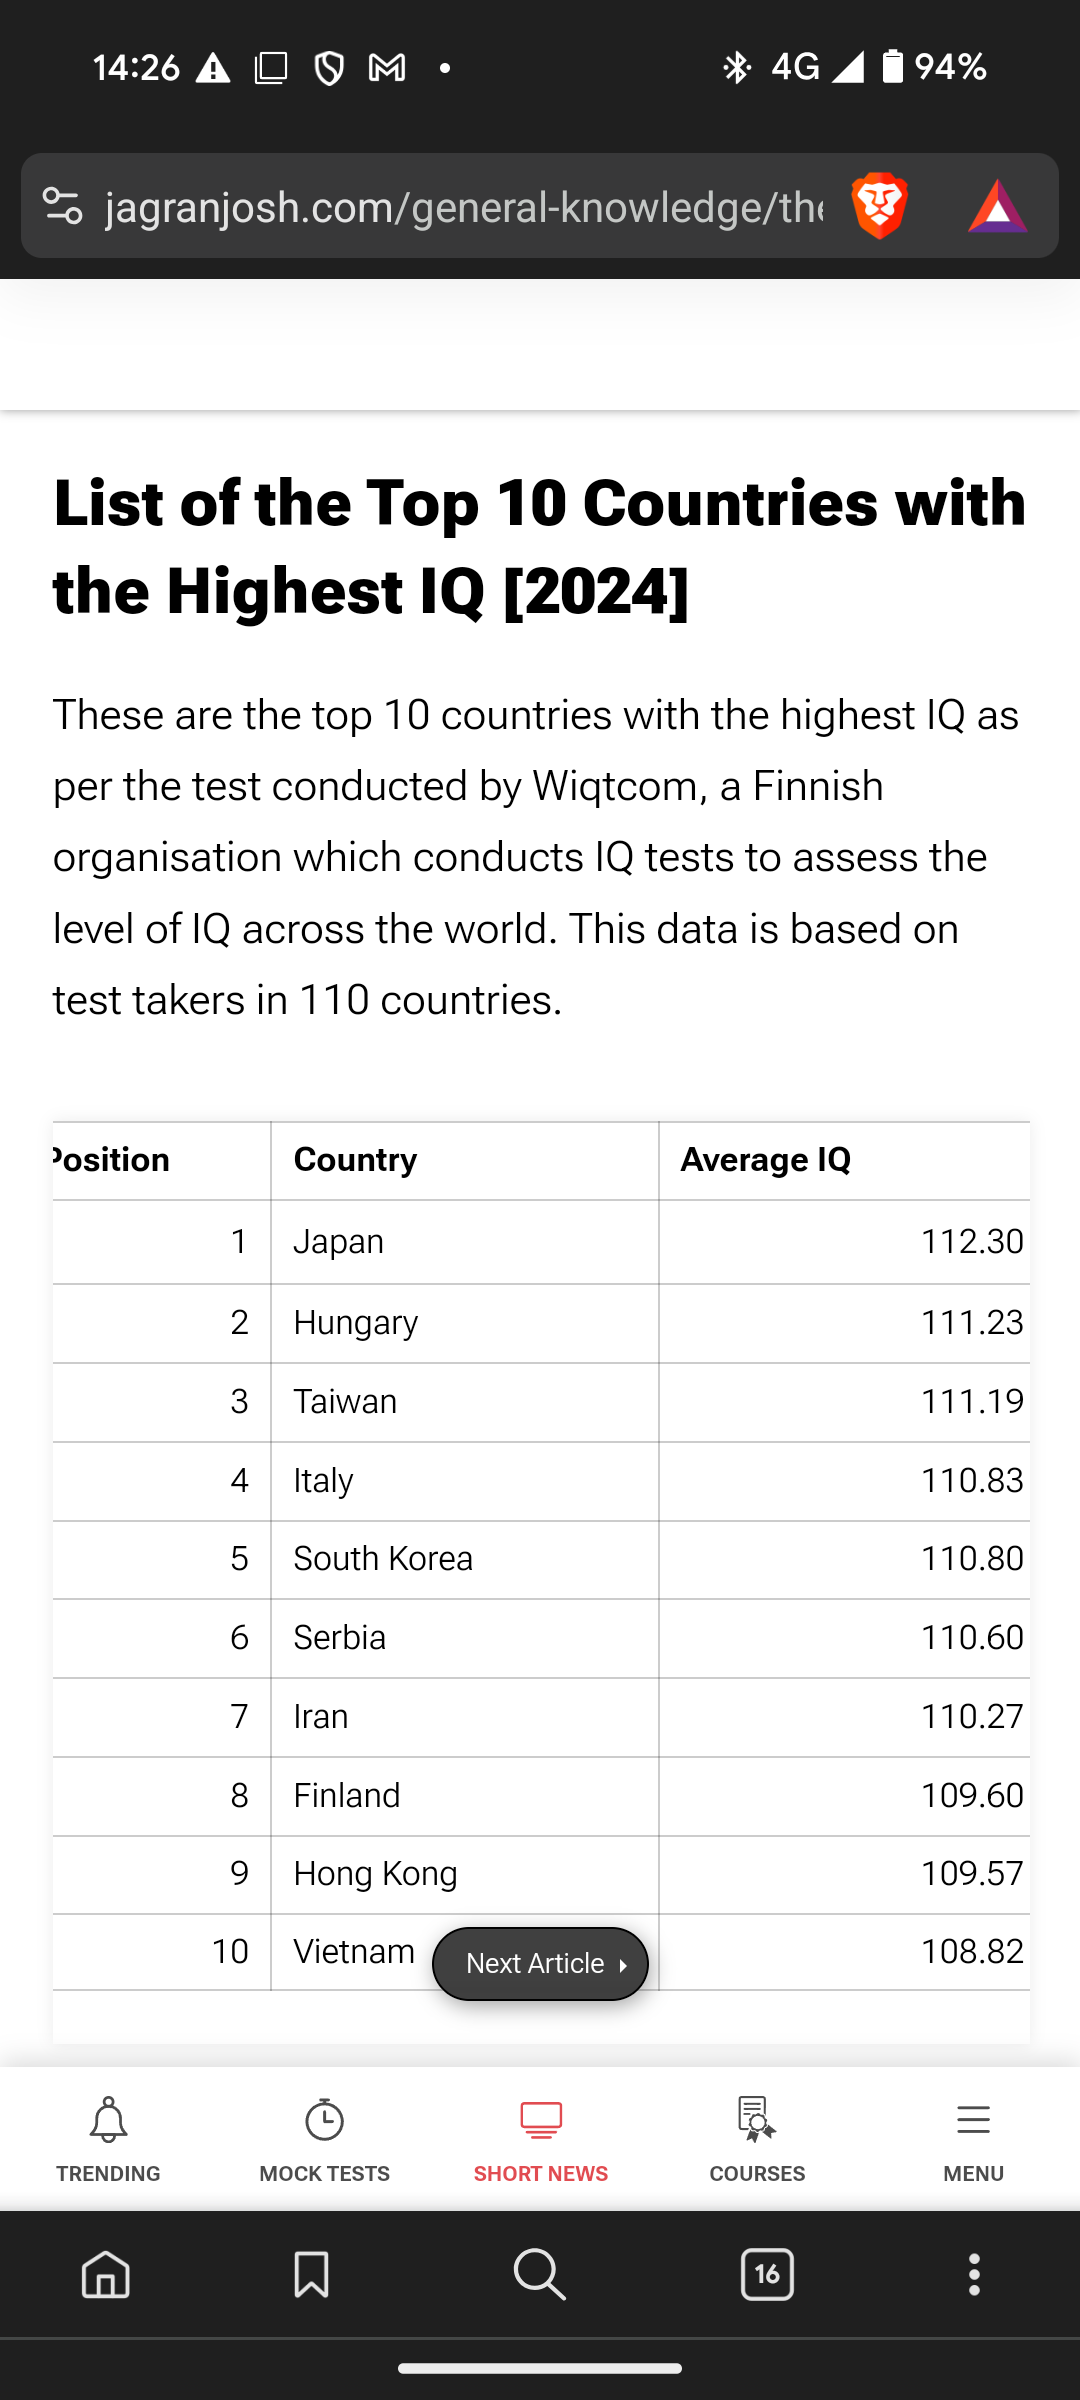Switch to Mock Tests tab
Viewport: 1080px width, 2400px height.
(324, 2138)
